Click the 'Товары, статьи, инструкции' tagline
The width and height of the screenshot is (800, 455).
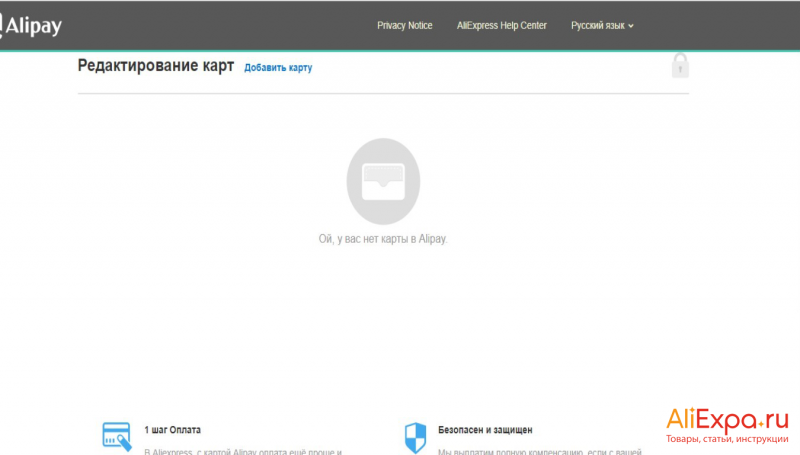click(x=727, y=439)
